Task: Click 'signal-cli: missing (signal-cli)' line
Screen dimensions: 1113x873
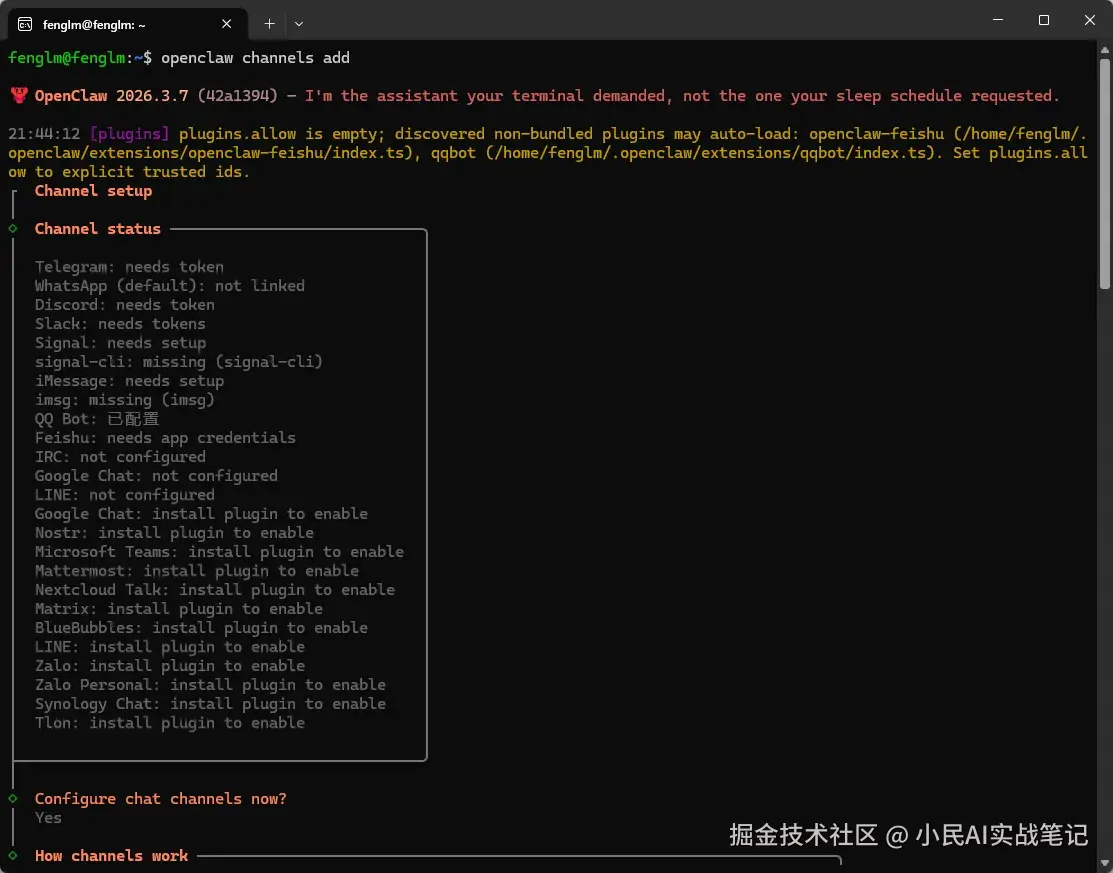Action: [179, 362]
